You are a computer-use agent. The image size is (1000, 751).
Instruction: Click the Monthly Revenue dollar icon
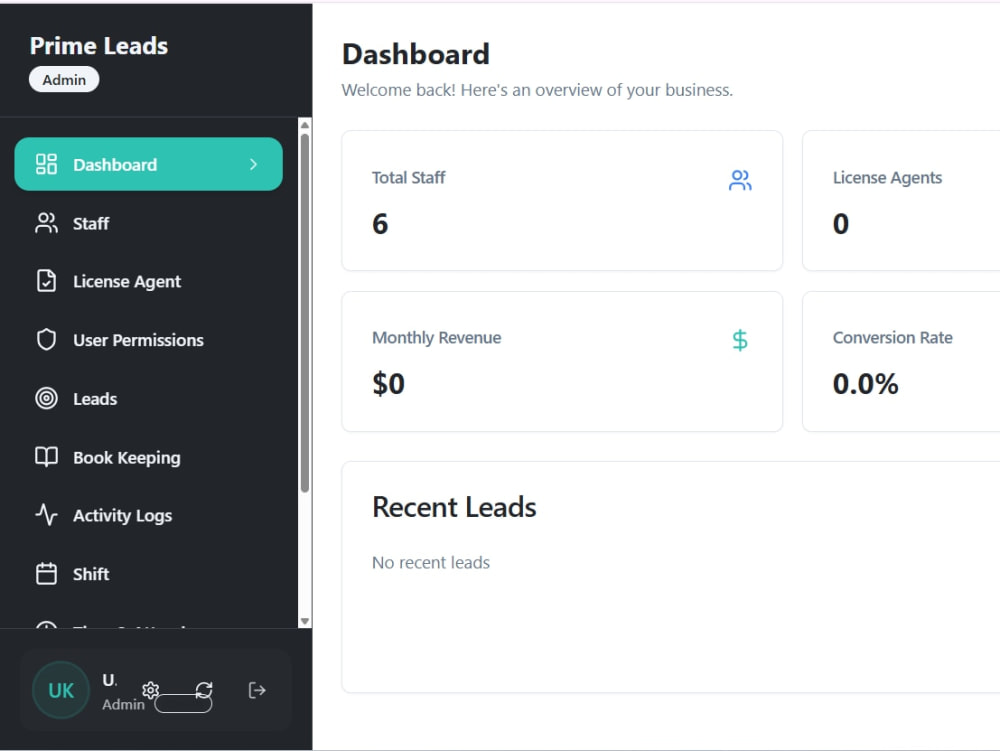click(x=740, y=340)
